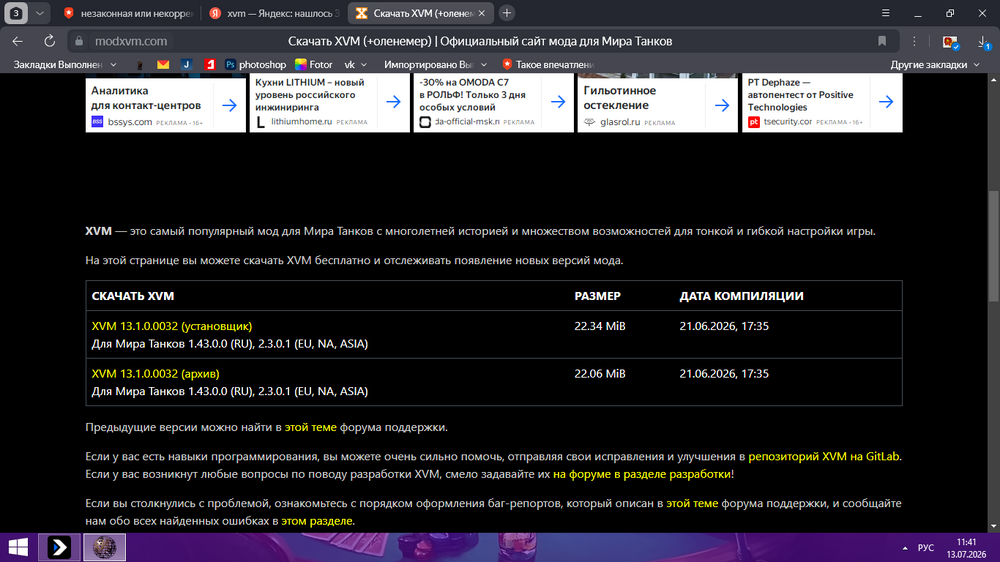
Task: Download 'XVM 13.1.0.0032 (архив)'
Action: coord(155,374)
